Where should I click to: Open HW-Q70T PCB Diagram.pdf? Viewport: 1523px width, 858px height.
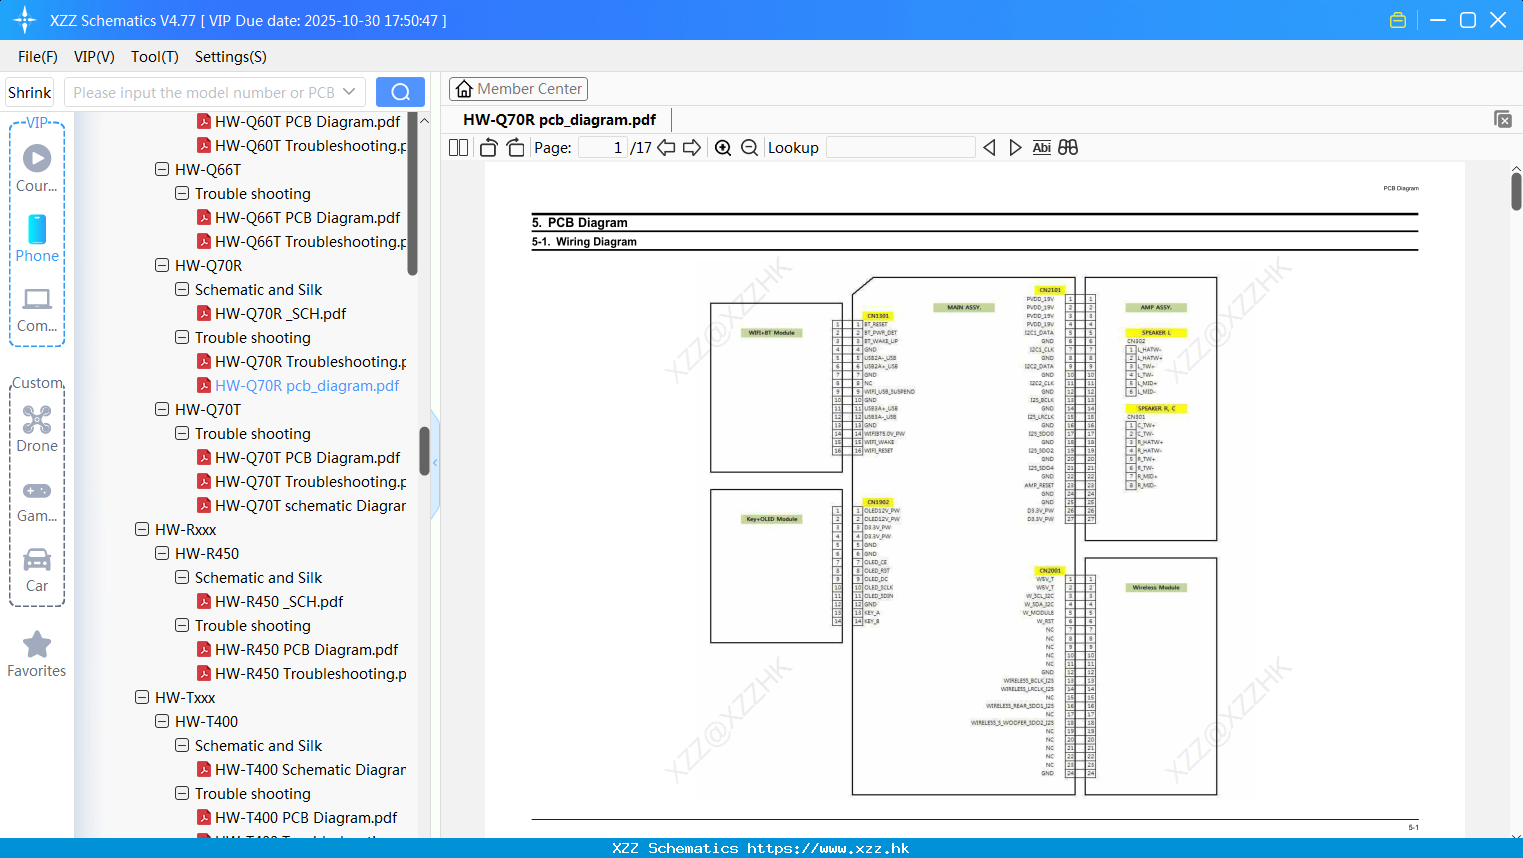coord(298,457)
